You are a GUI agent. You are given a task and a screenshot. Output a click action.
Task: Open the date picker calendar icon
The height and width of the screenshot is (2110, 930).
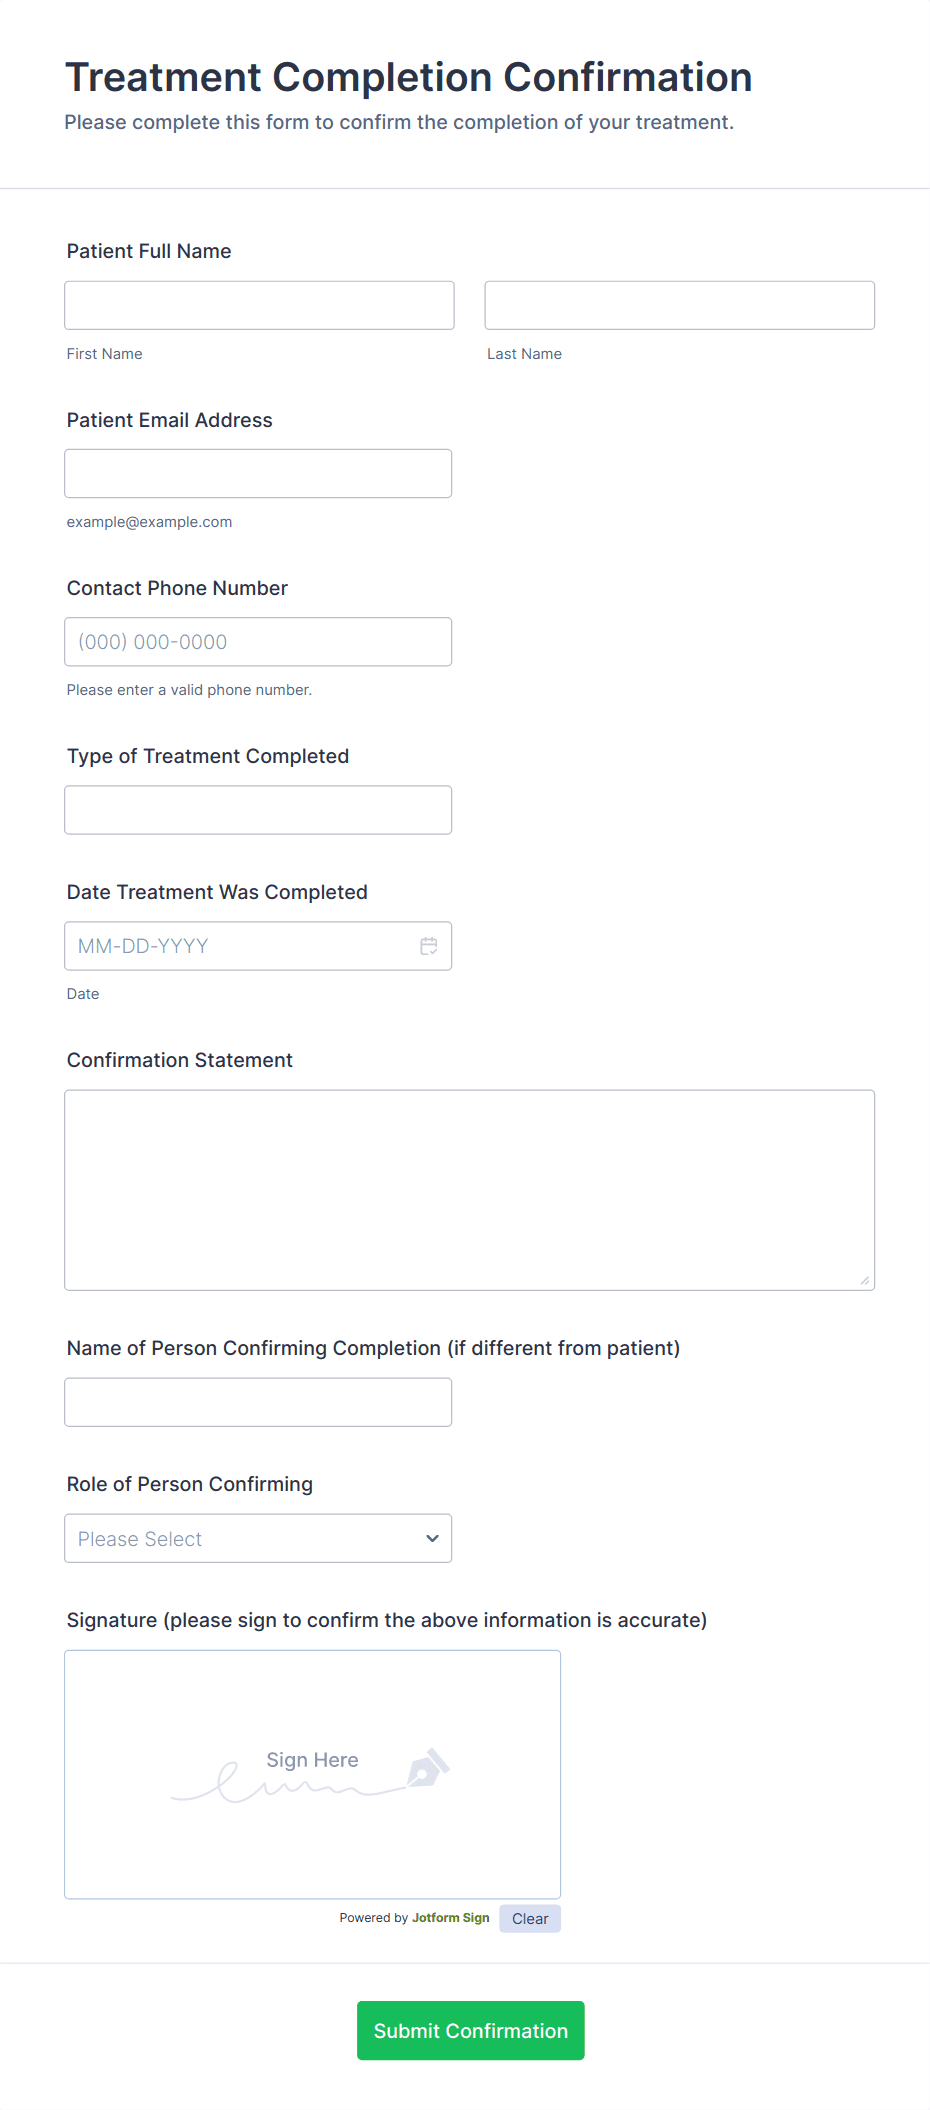coord(429,946)
